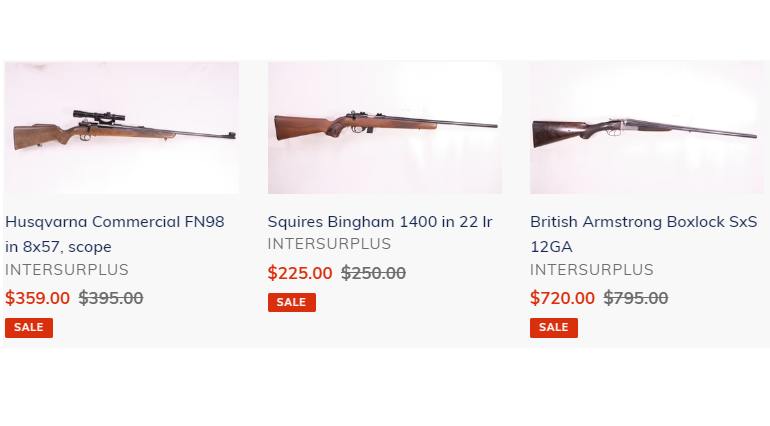Image resolution: width=770 pixels, height=426 pixels.
Task: Click the INTERSURPLUS vendor under the British Armstrong listing
Action: click(592, 270)
